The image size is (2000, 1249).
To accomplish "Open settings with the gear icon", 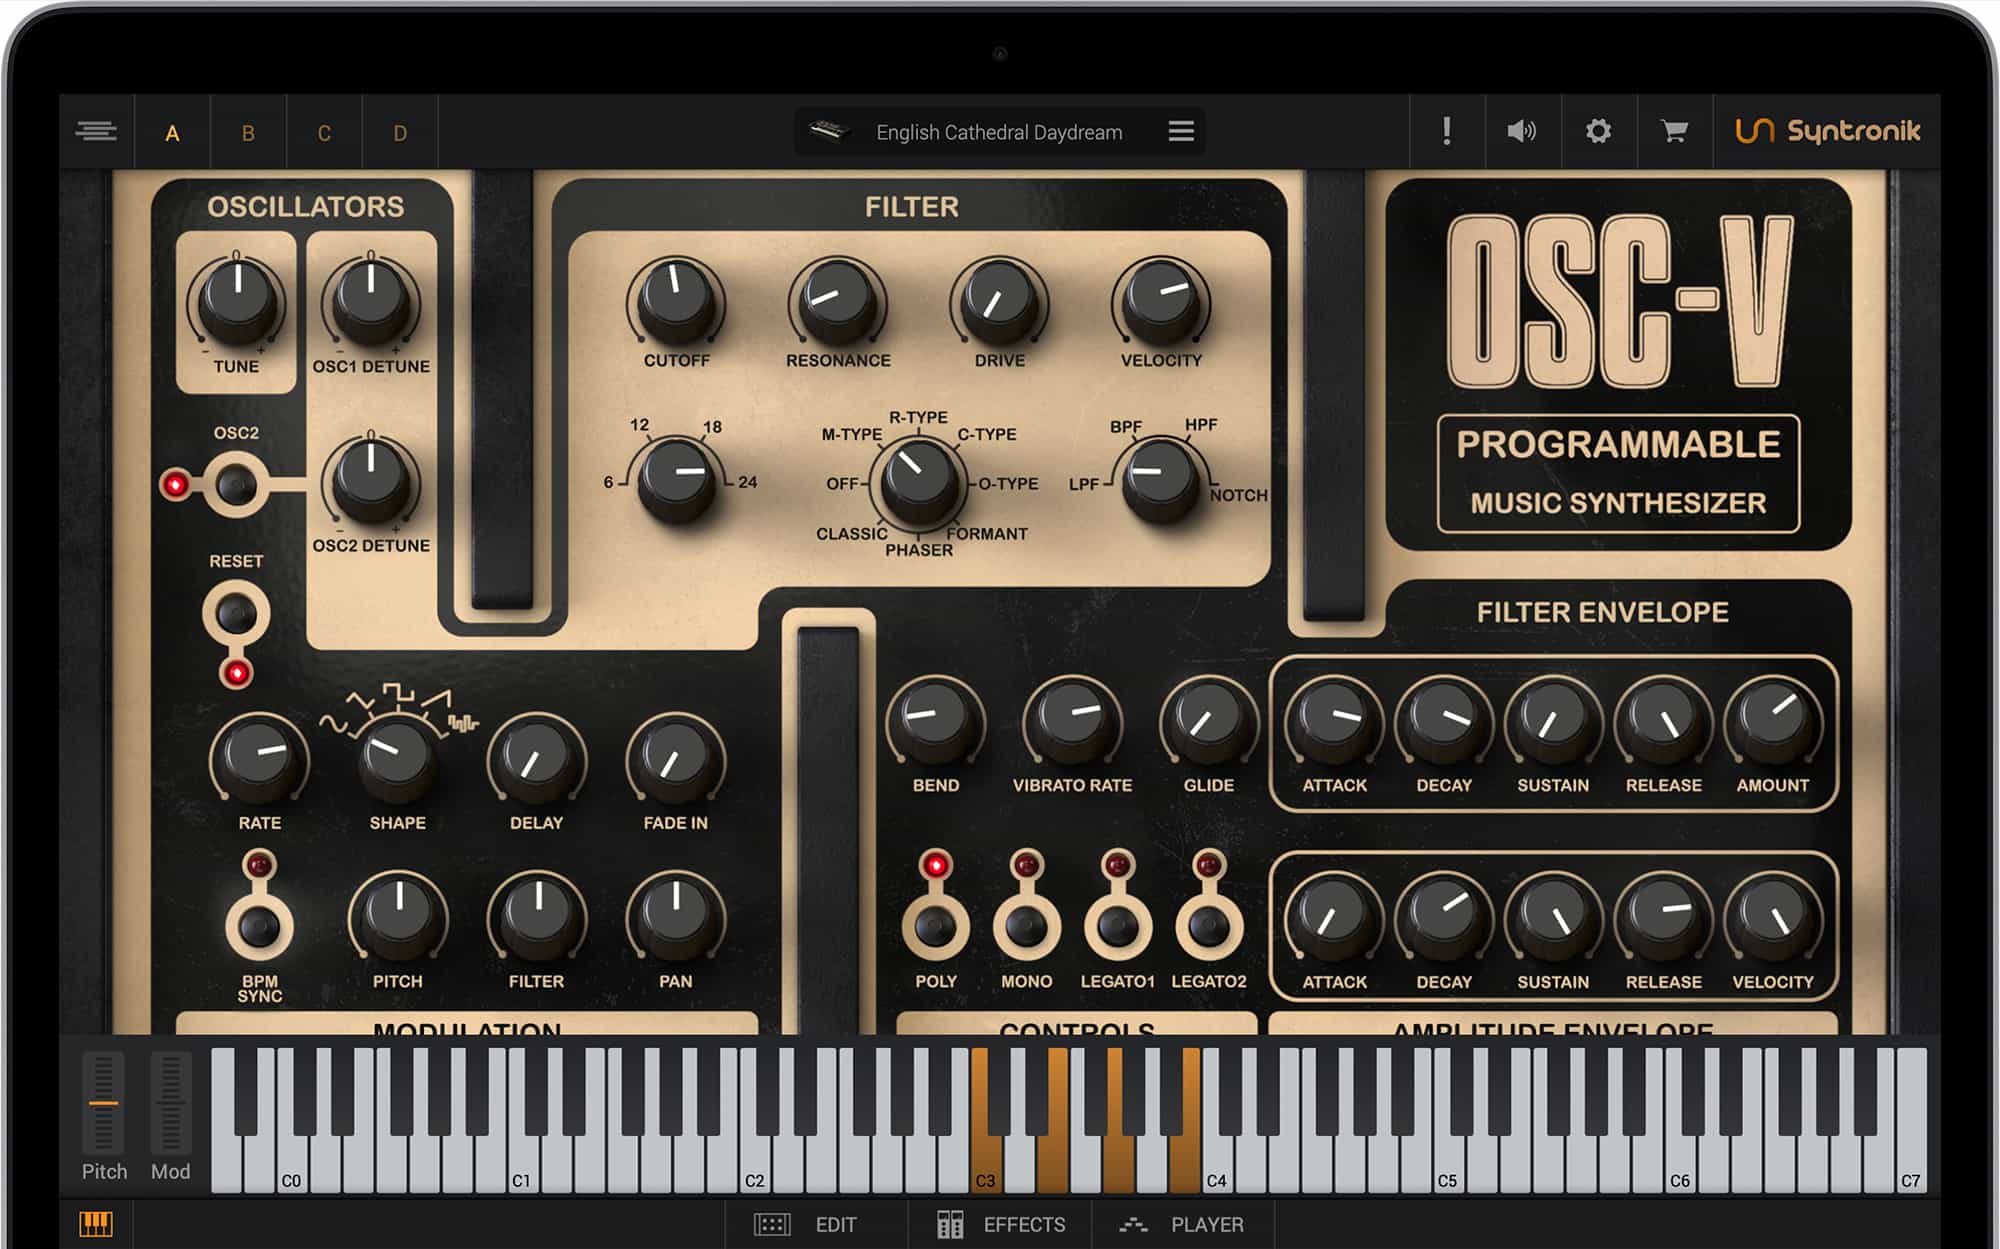I will [1598, 131].
